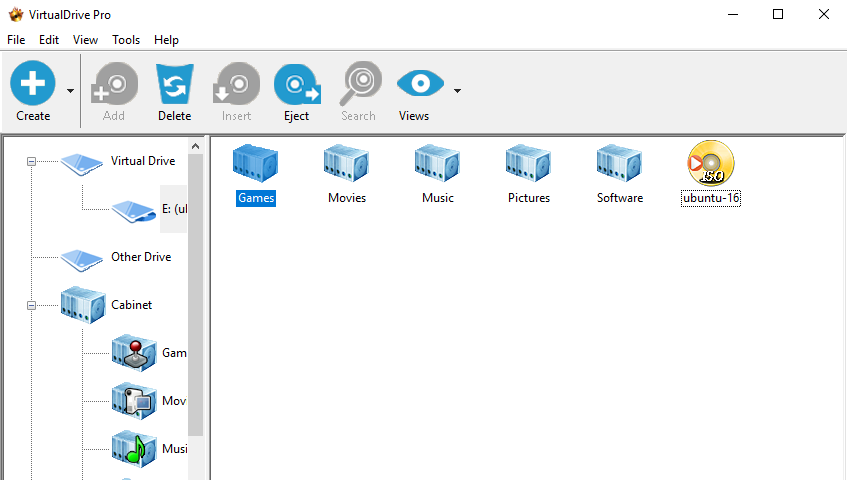Open the Create dropdown arrow
Screen dimensions: 847x480
(70, 91)
